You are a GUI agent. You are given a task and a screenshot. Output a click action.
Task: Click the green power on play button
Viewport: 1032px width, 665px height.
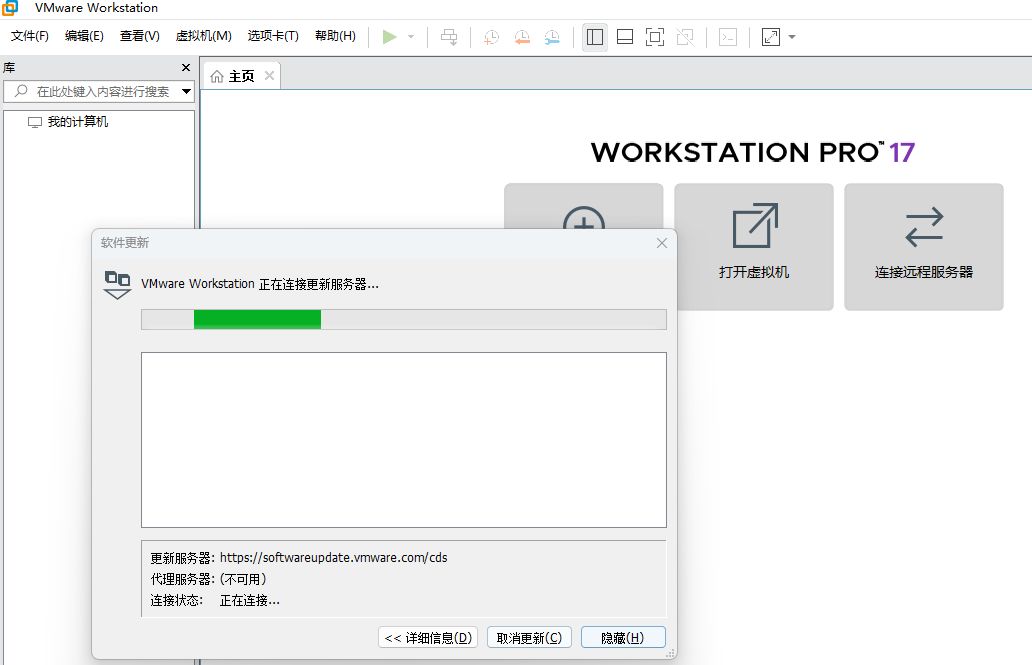point(390,37)
